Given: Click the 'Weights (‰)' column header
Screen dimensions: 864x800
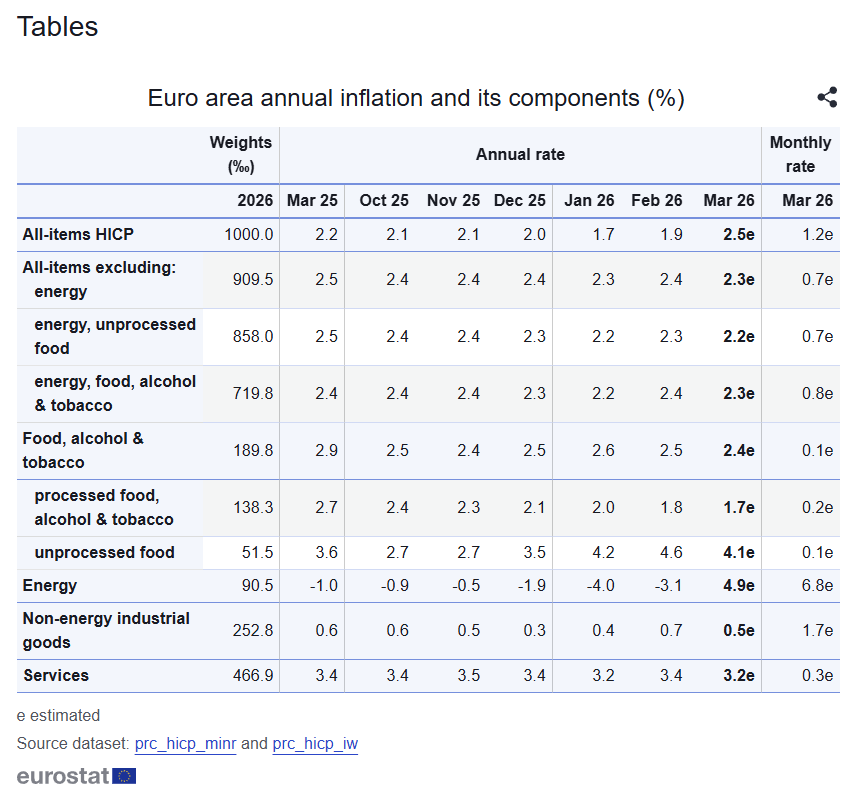Looking at the screenshot, I should pos(240,154).
